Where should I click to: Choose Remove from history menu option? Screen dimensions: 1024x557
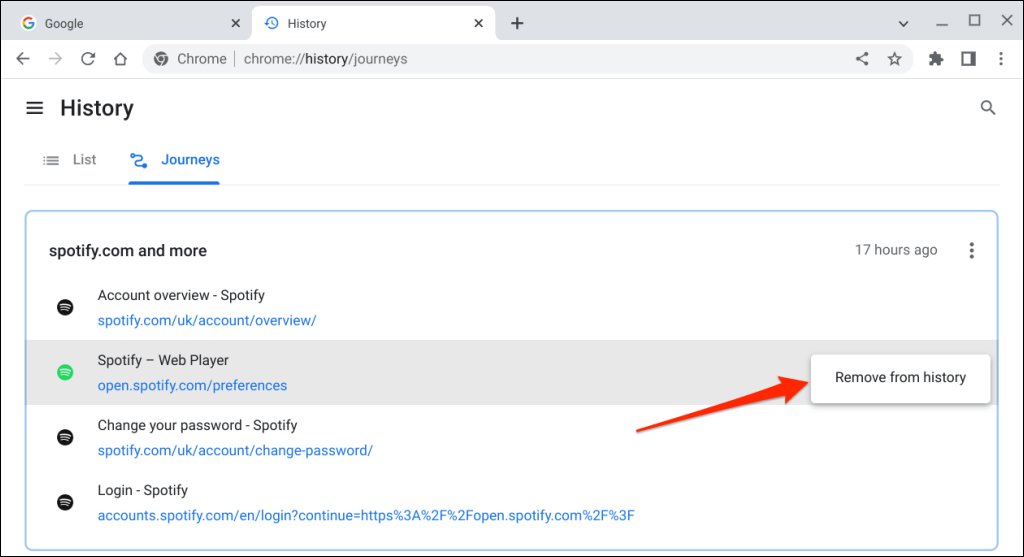(x=901, y=377)
